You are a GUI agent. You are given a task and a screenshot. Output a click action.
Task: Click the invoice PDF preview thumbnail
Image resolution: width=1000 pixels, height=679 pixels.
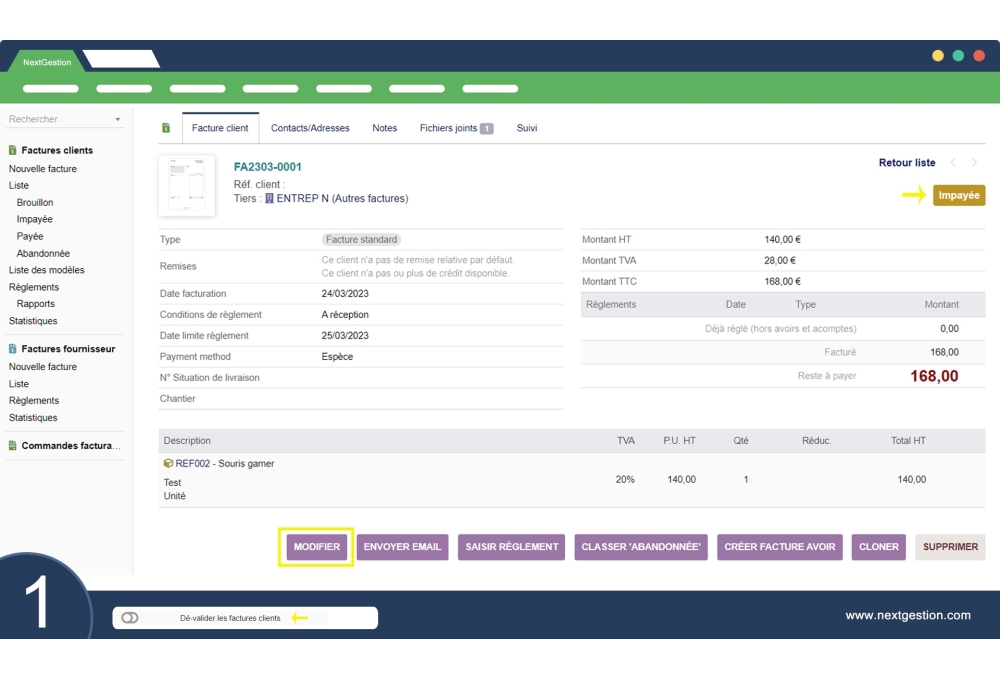click(x=187, y=186)
